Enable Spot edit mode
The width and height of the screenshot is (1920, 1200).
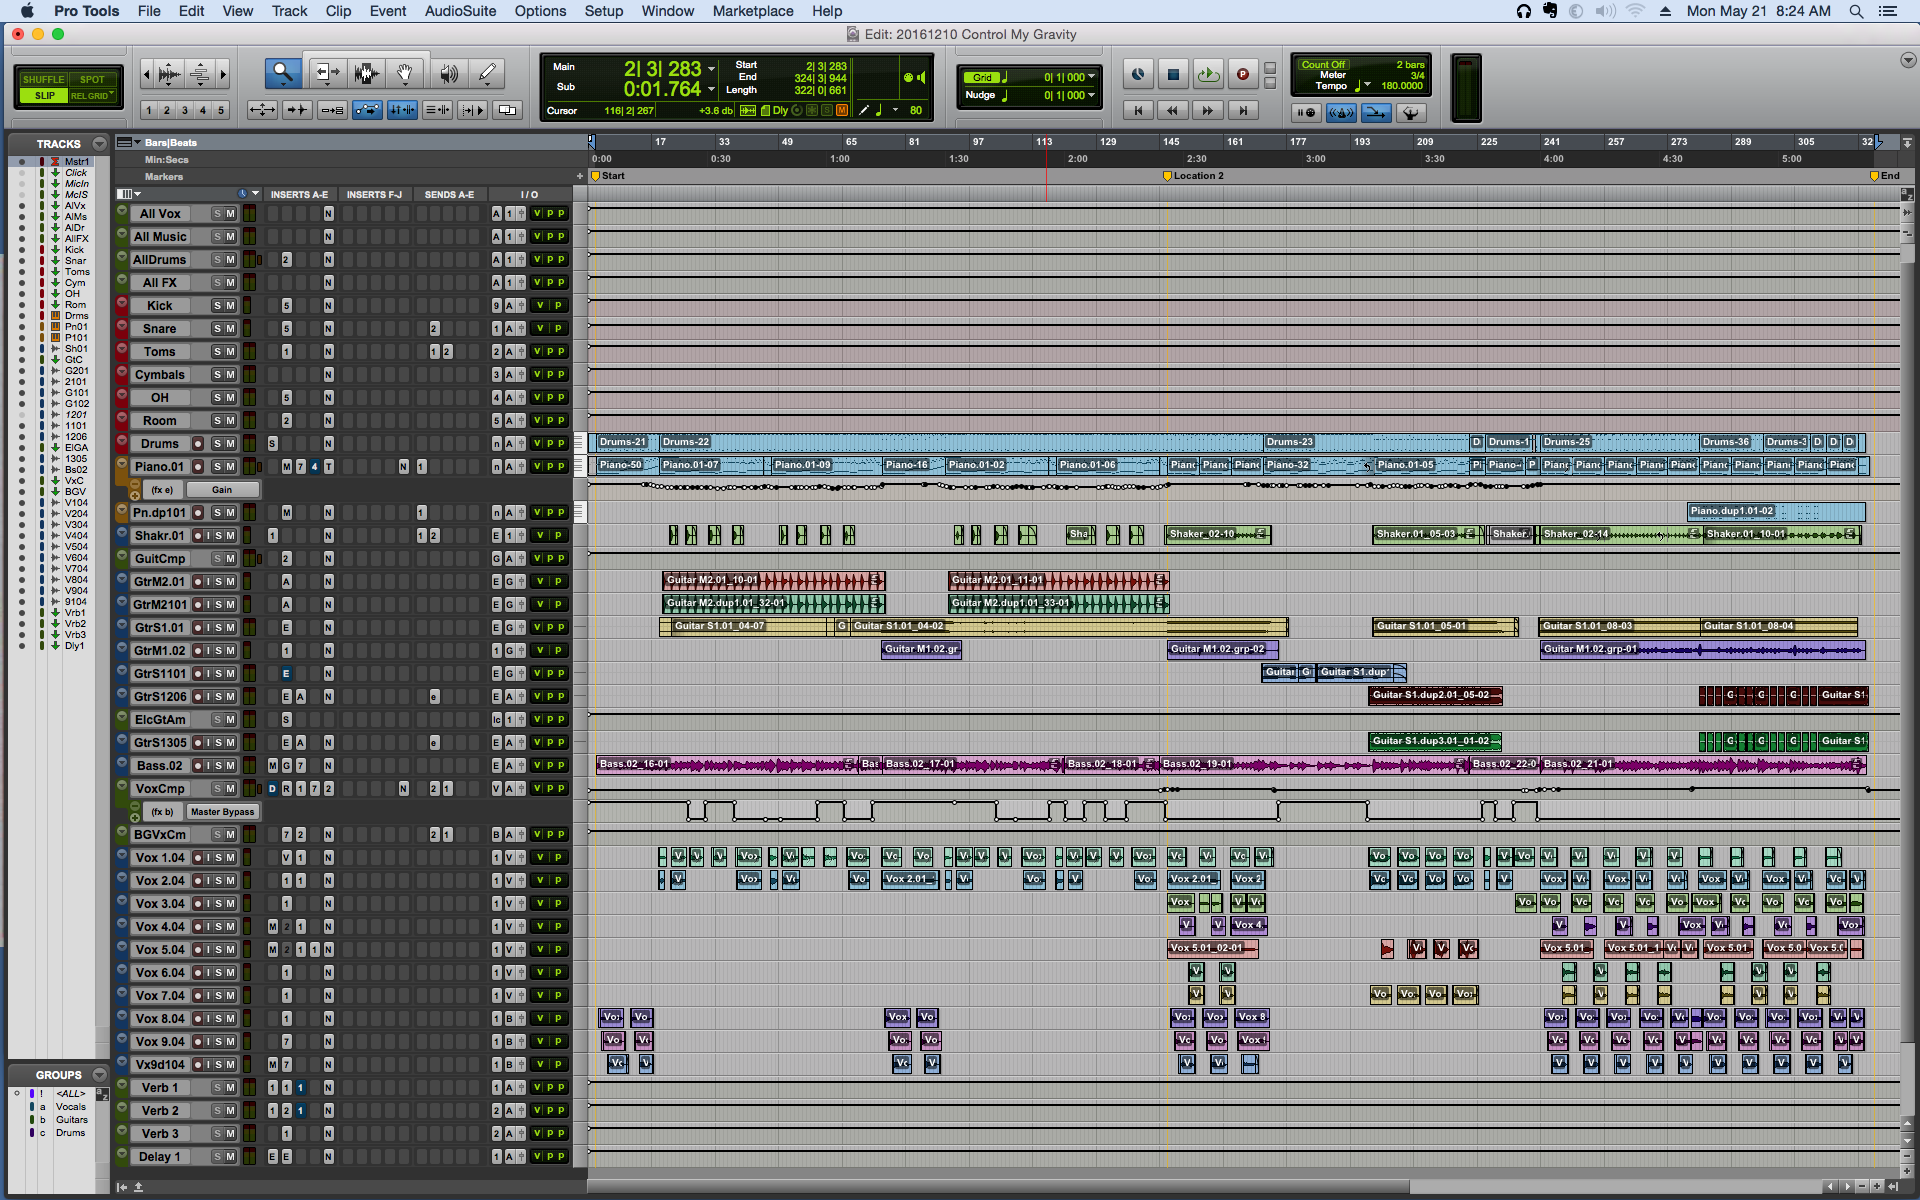click(x=92, y=79)
